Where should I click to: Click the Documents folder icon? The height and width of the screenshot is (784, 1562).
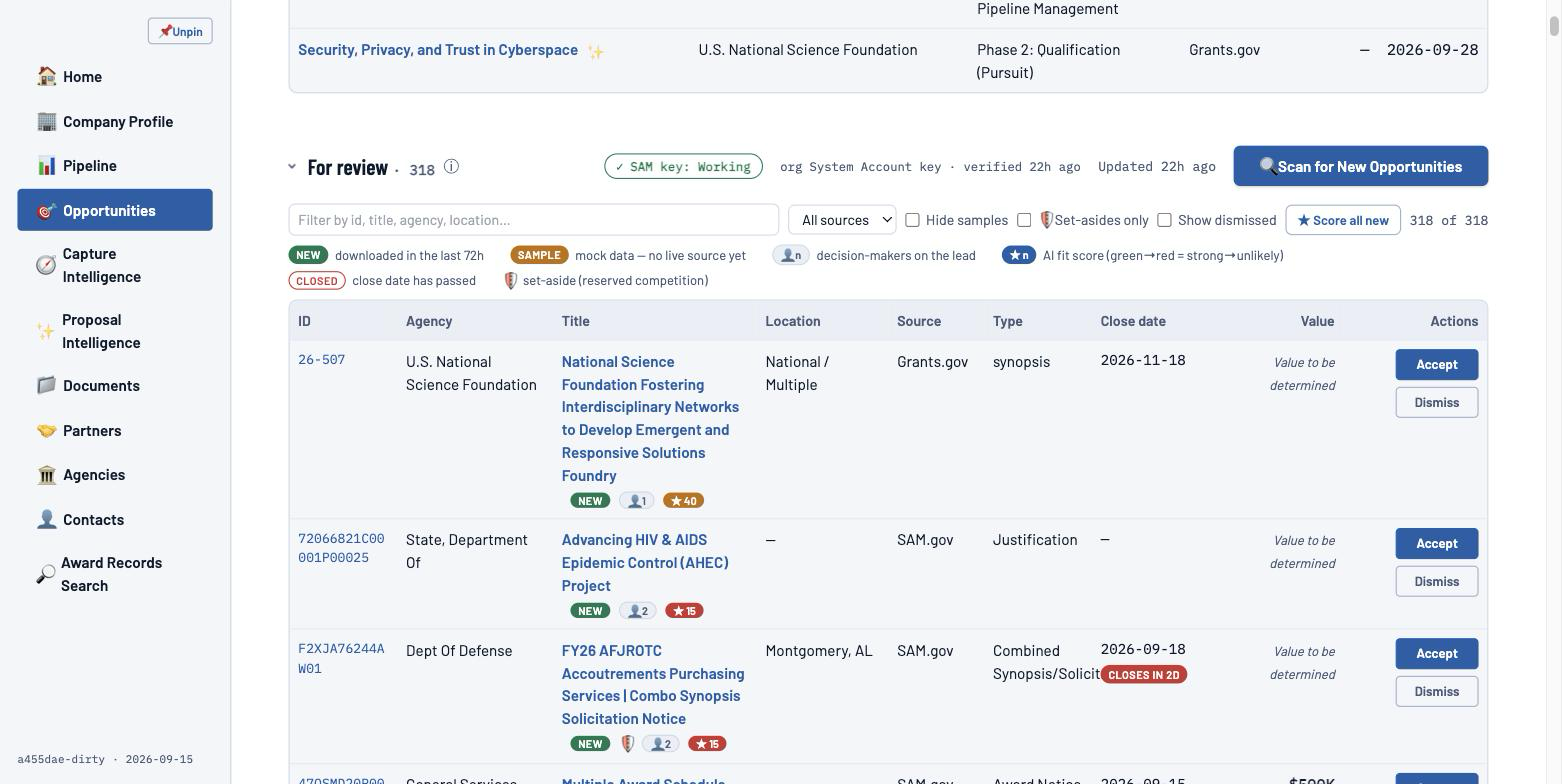(x=46, y=385)
